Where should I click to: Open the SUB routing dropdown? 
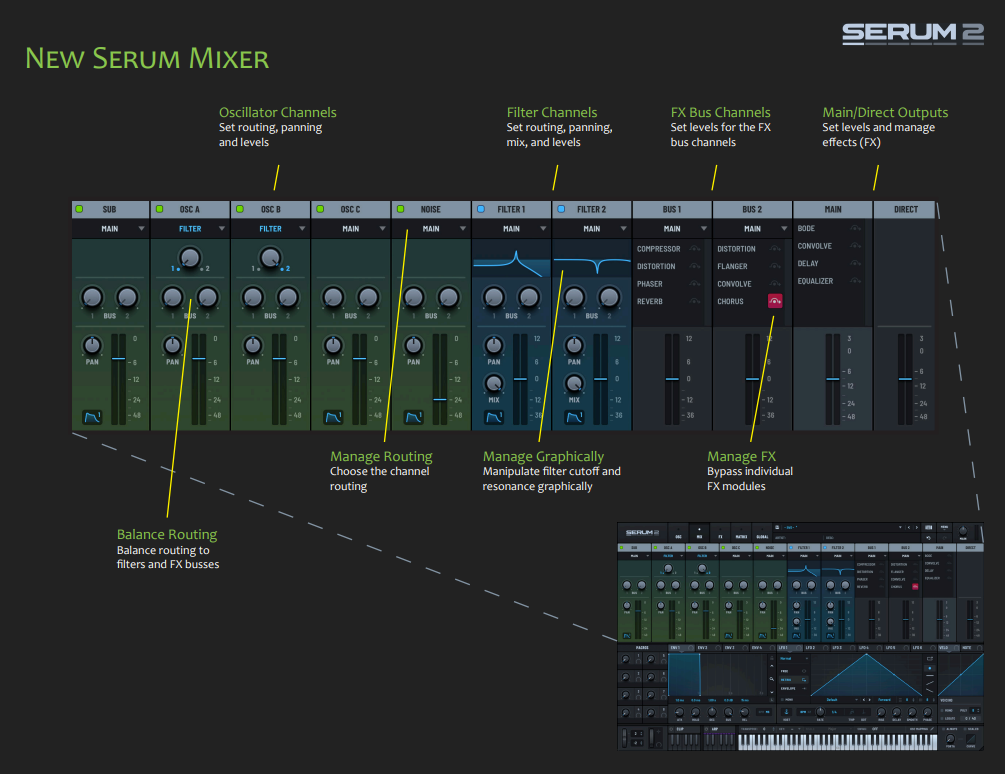(110, 229)
